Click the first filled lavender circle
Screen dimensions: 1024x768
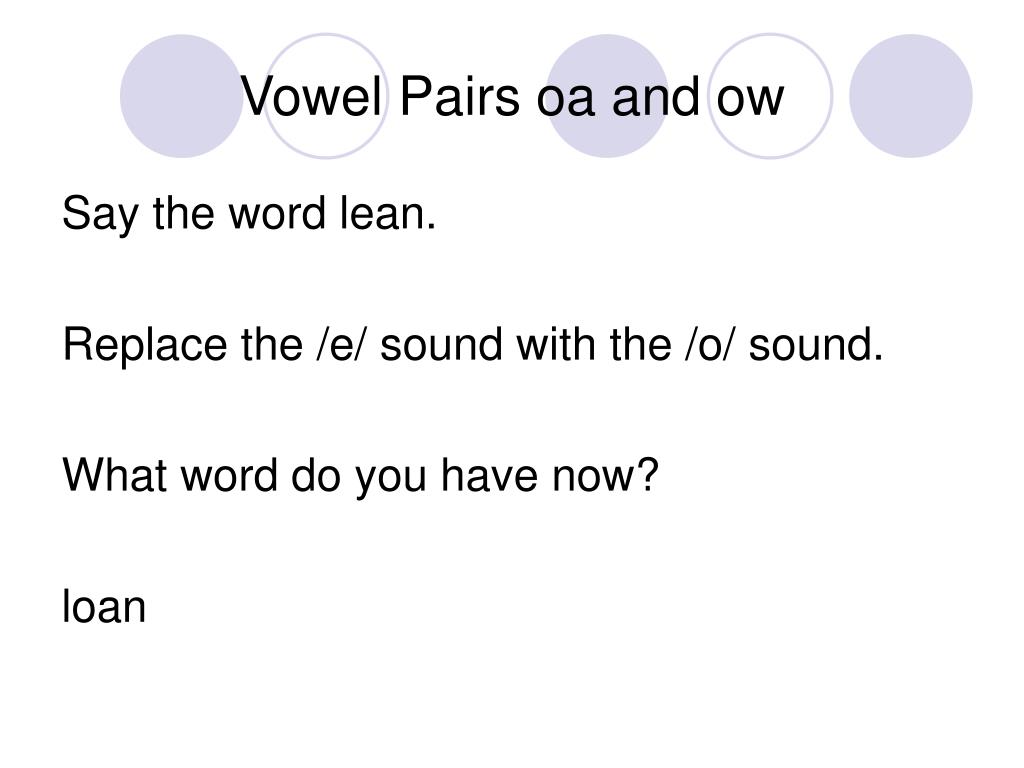(x=182, y=96)
